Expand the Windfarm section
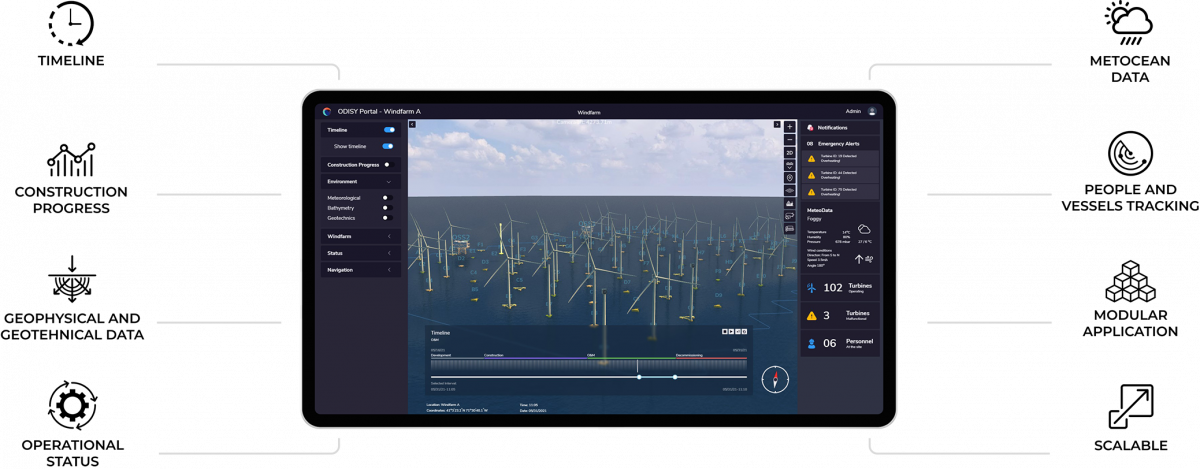 [x=388, y=236]
